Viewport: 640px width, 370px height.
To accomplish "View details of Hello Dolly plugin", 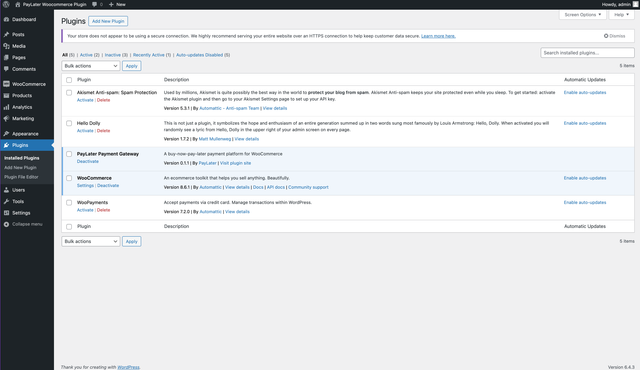I will 247,139.
